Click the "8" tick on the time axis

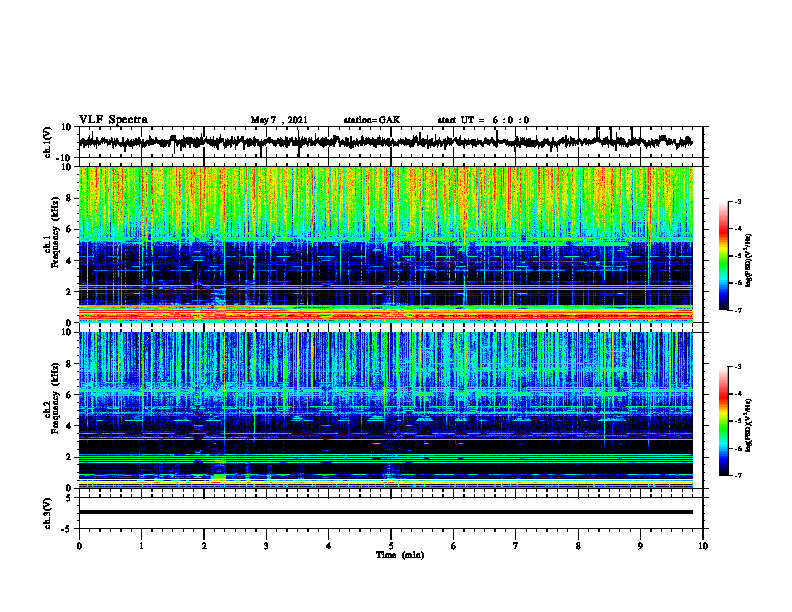coord(578,546)
